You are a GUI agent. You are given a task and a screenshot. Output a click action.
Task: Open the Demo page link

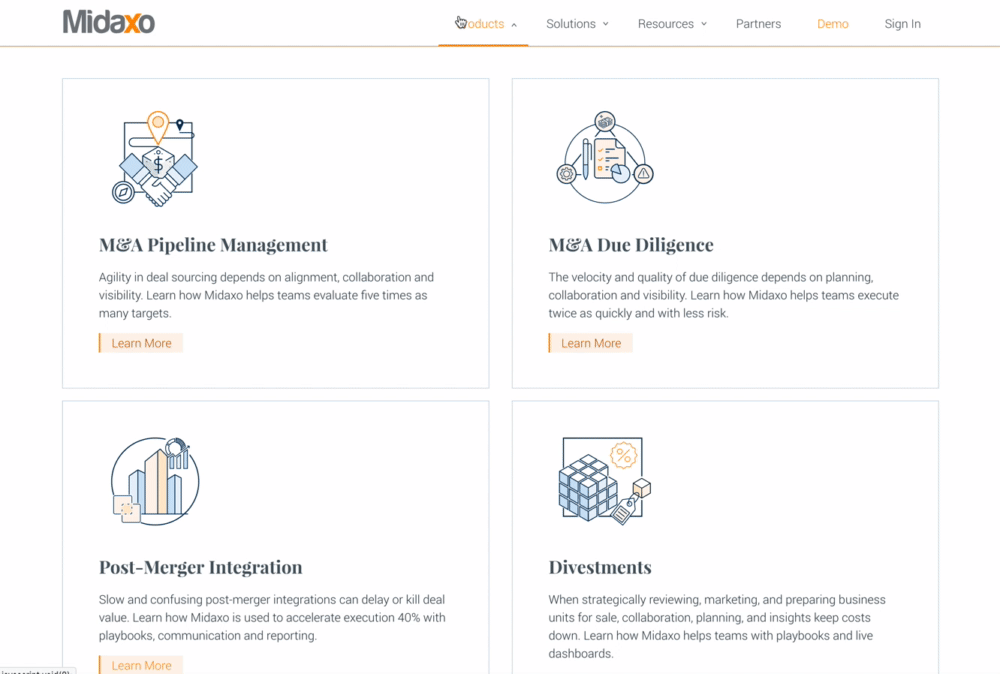pyautogui.click(x=832, y=24)
